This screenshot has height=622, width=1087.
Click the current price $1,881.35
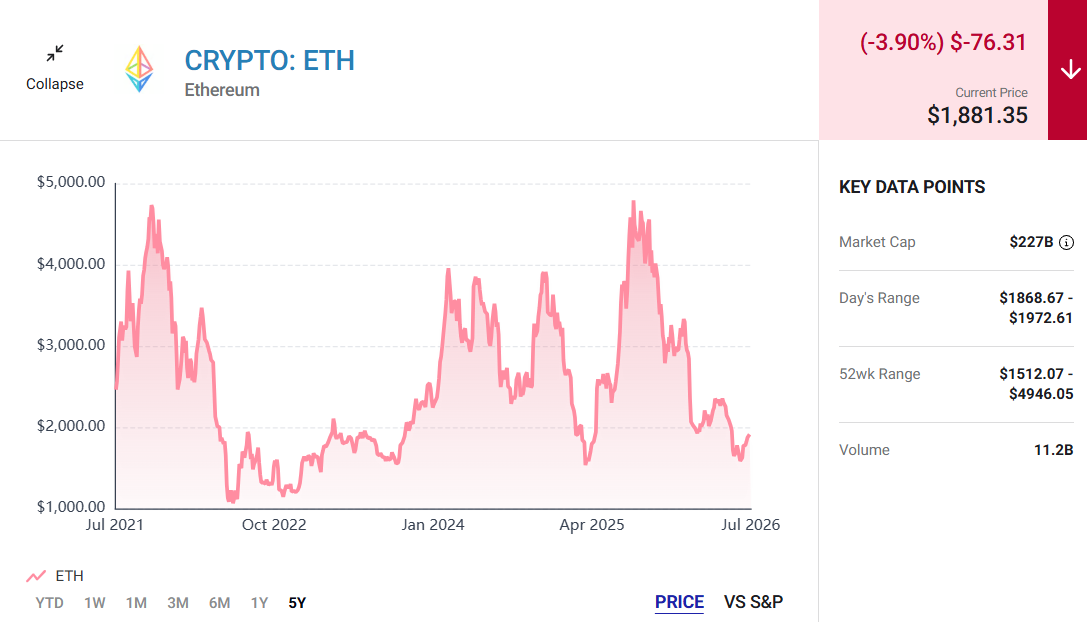click(977, 115)
